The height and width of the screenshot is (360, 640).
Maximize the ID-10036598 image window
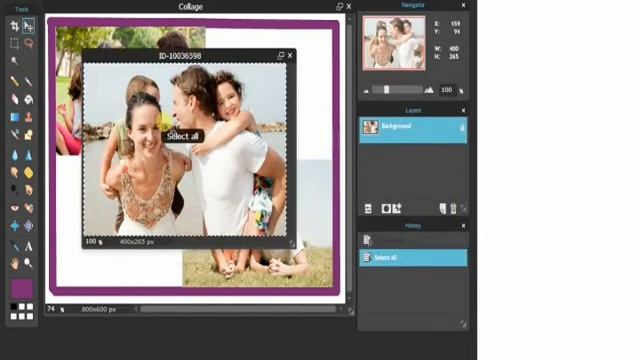tap(281, 56)
